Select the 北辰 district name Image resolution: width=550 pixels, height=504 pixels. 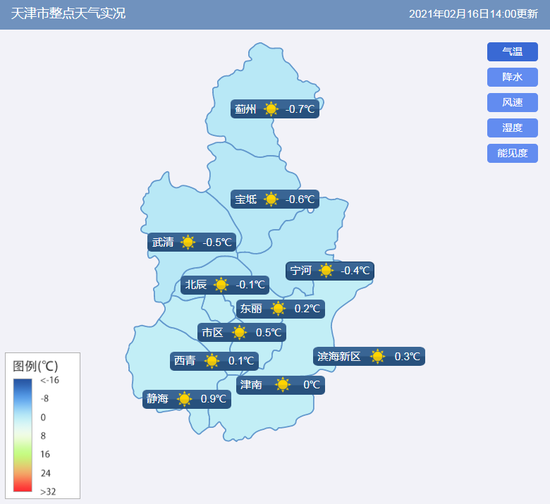(196, 284)
